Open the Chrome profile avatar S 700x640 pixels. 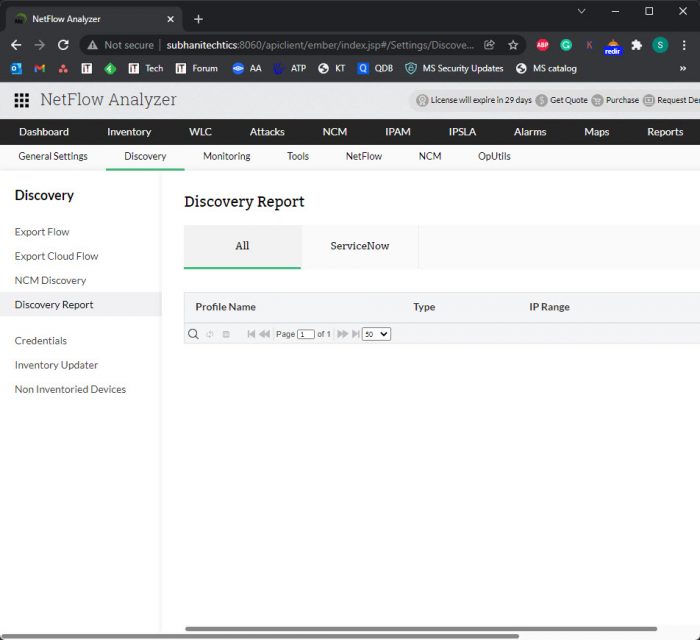tap(660, 45)
